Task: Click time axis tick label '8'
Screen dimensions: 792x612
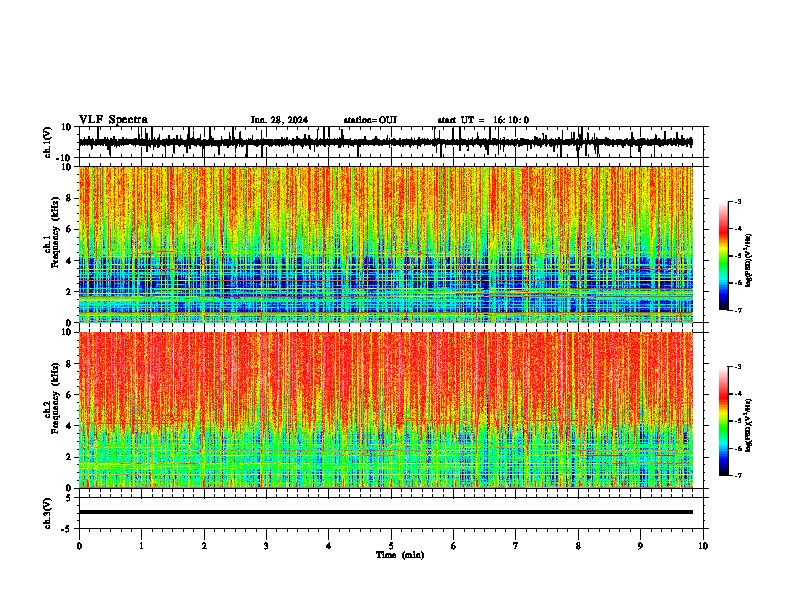Action: (578, 546)
